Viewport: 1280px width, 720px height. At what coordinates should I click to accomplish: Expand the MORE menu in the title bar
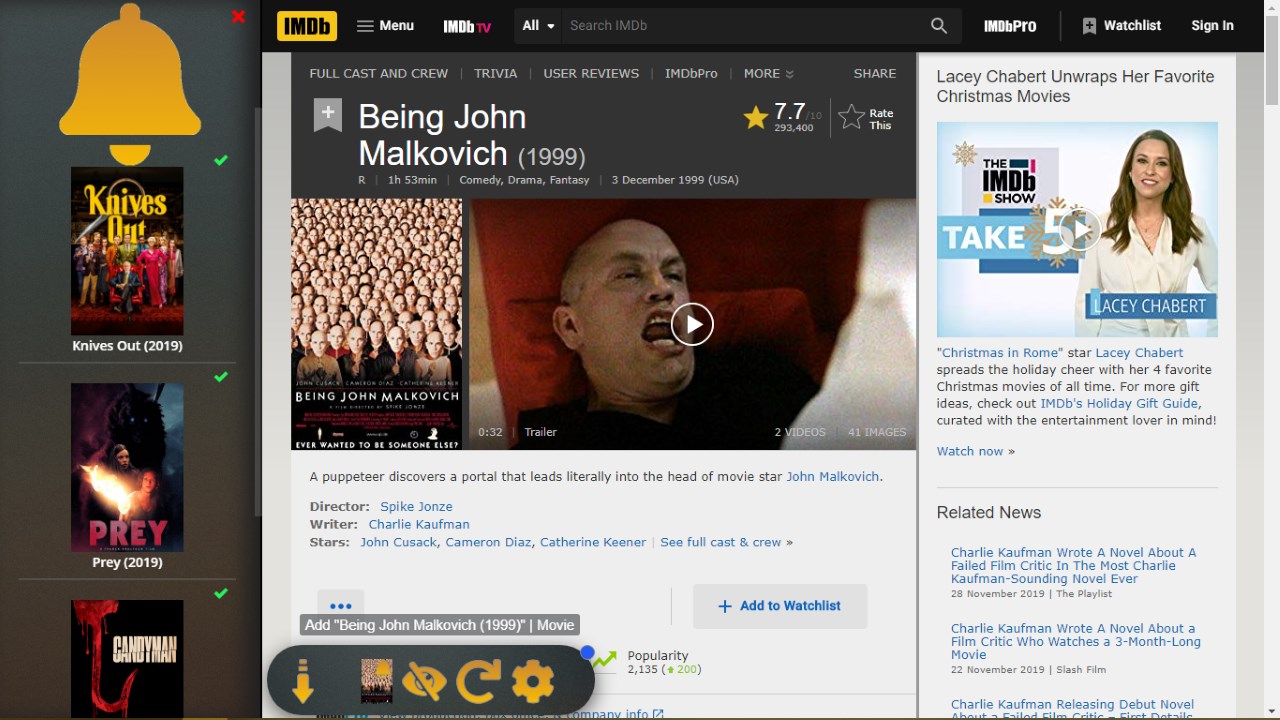768,74
